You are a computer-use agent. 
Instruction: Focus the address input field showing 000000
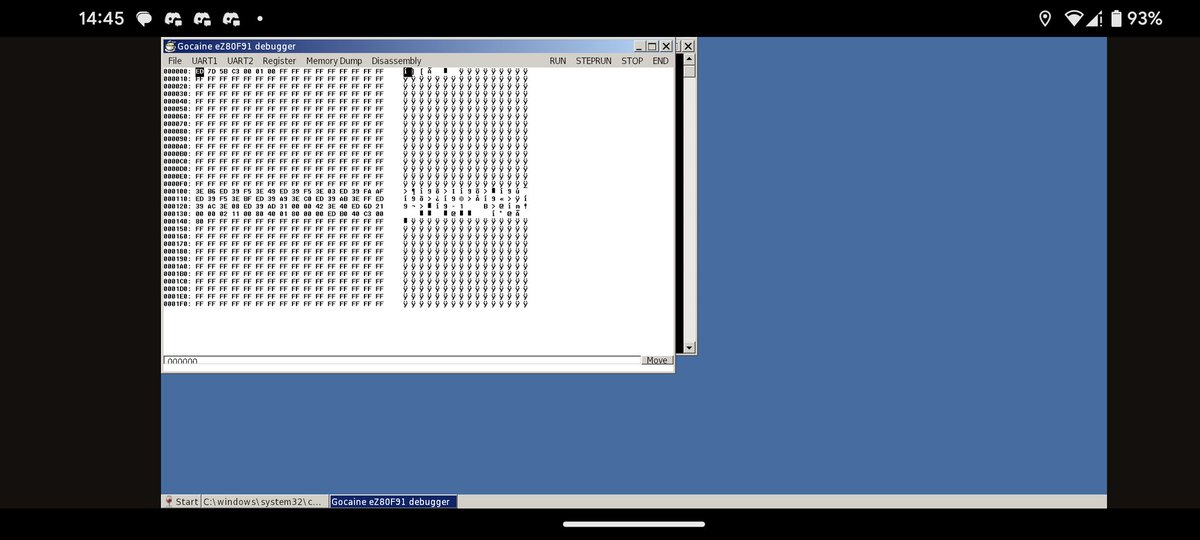(401, 361)
